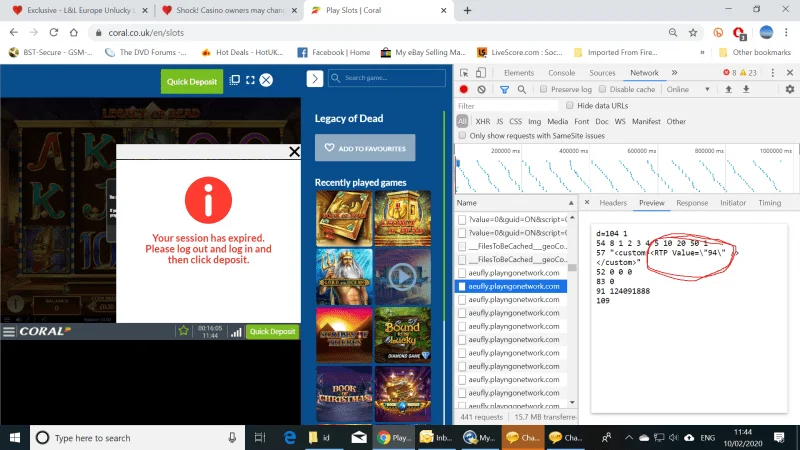Image resolution: width=800 pixels, height=450 pixels.
Task: Open the Timing tab
Action: click(769, 203)
